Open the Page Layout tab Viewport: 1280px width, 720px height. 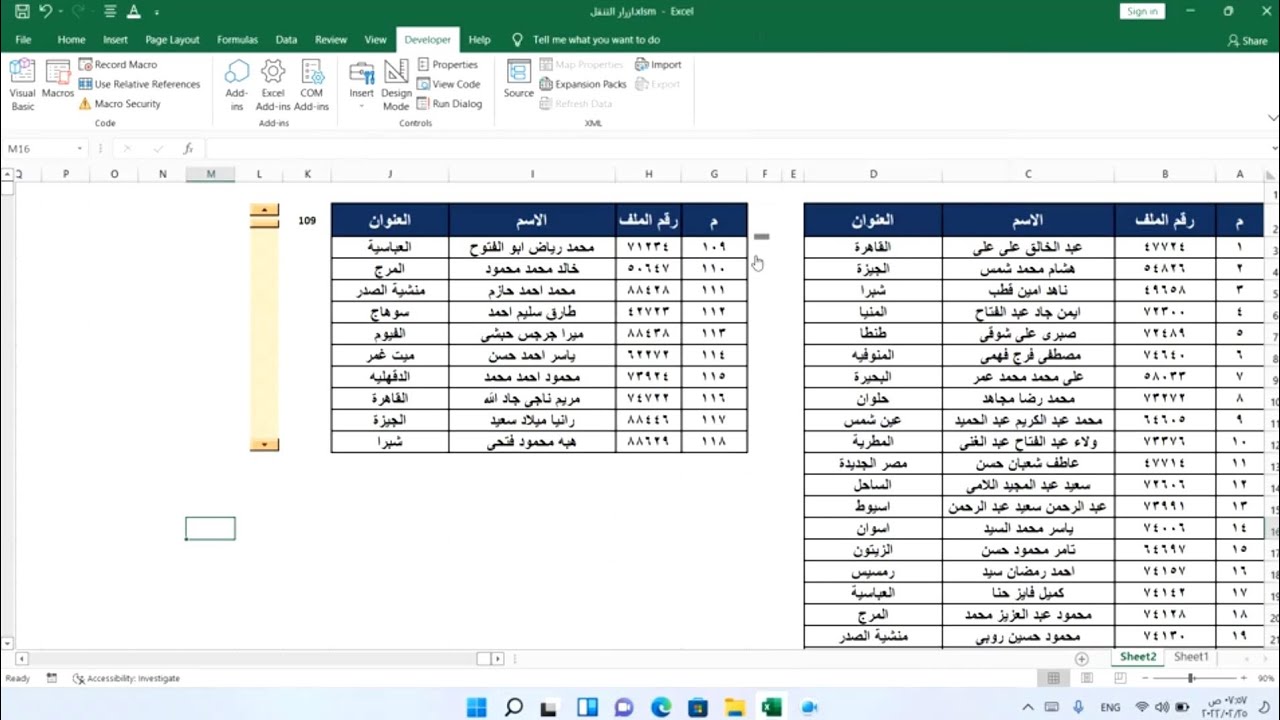click(172, 40)
